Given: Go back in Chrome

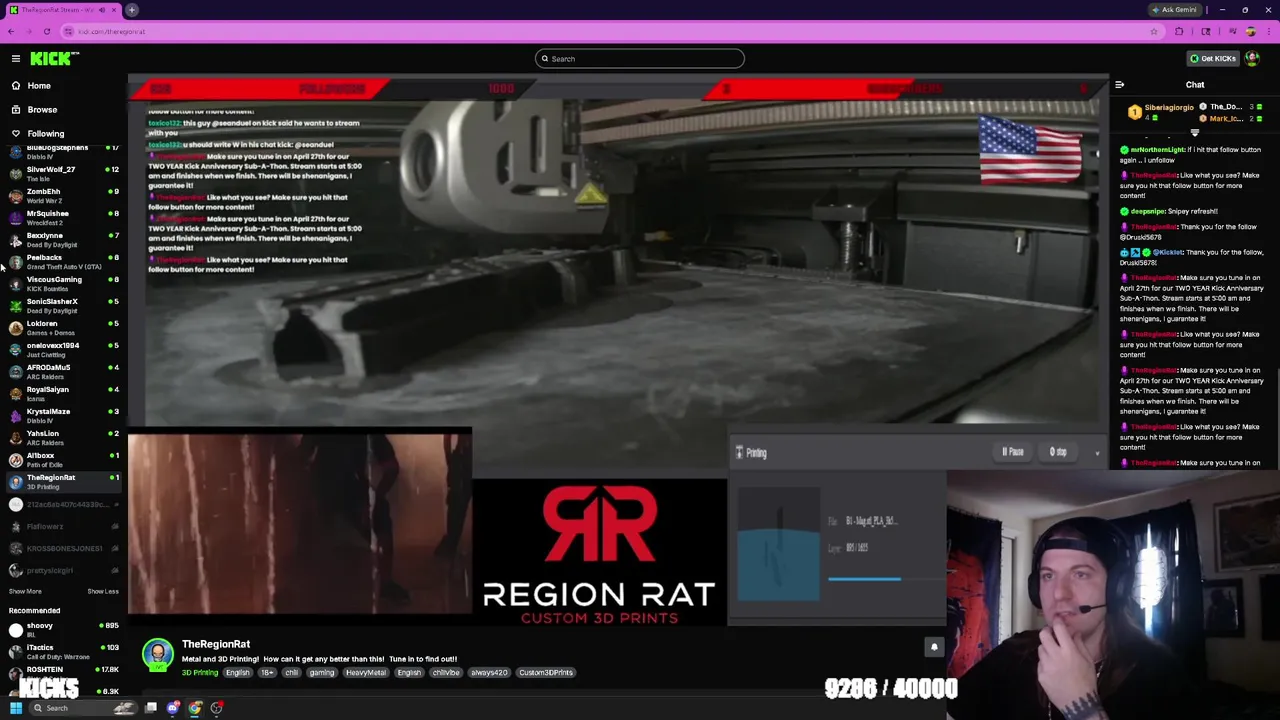Looking at the screenshot, I should pyautogui.click(x=11, y=32).
